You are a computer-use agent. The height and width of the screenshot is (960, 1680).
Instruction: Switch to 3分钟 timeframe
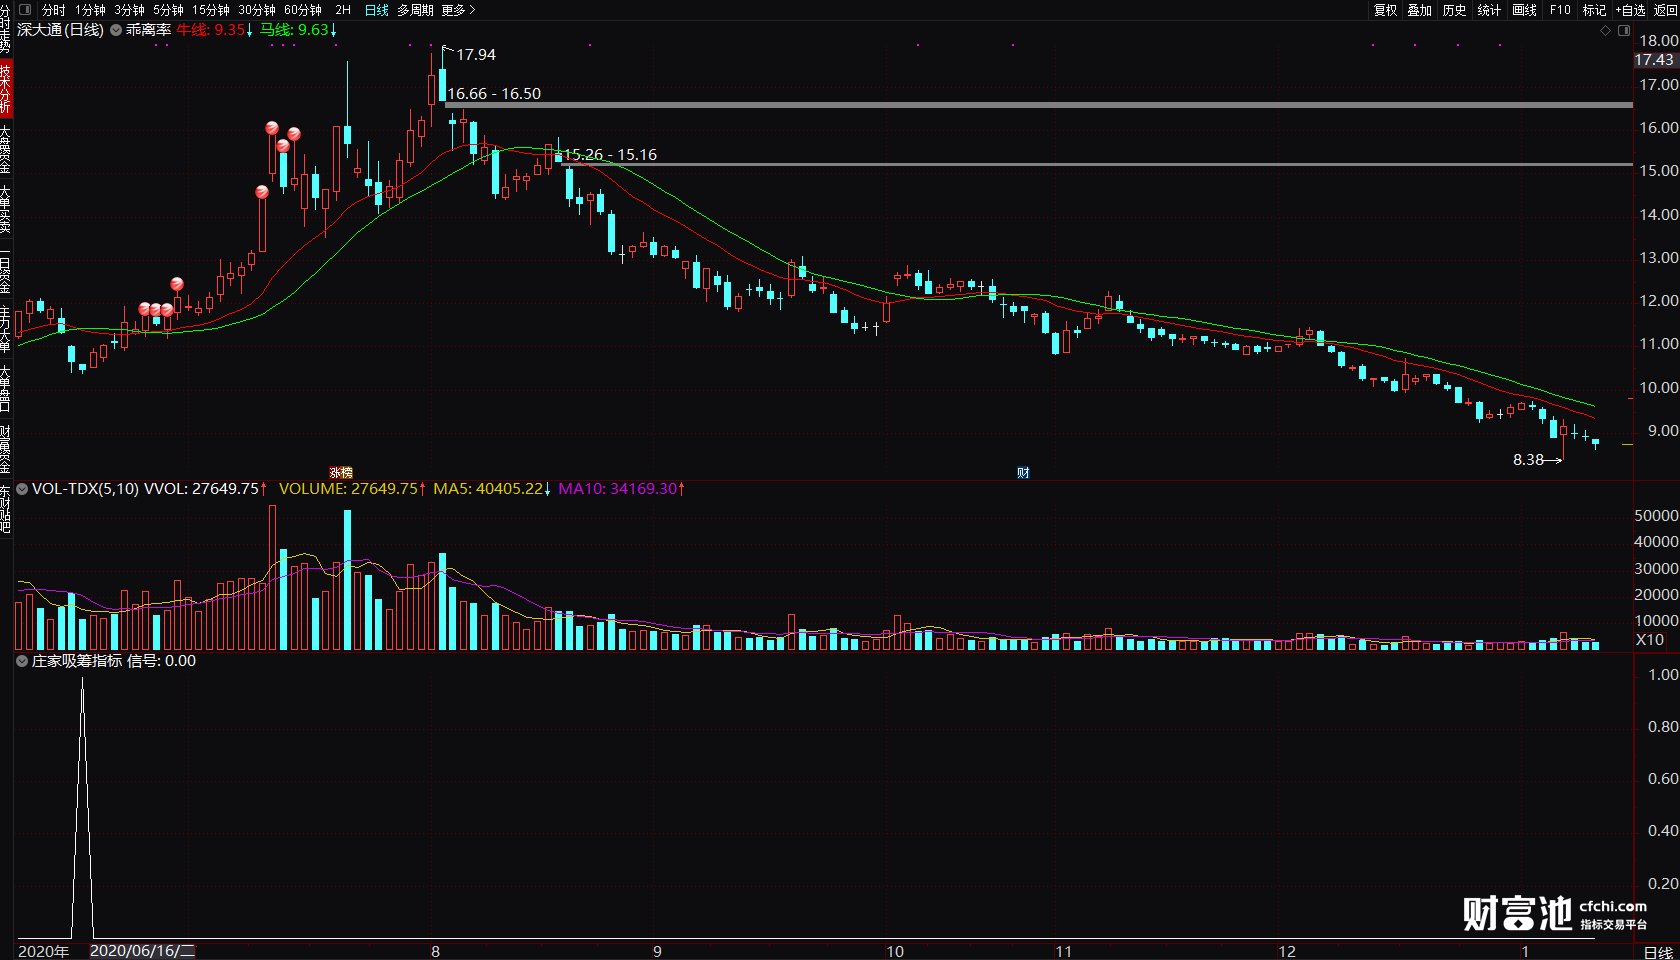129,10
